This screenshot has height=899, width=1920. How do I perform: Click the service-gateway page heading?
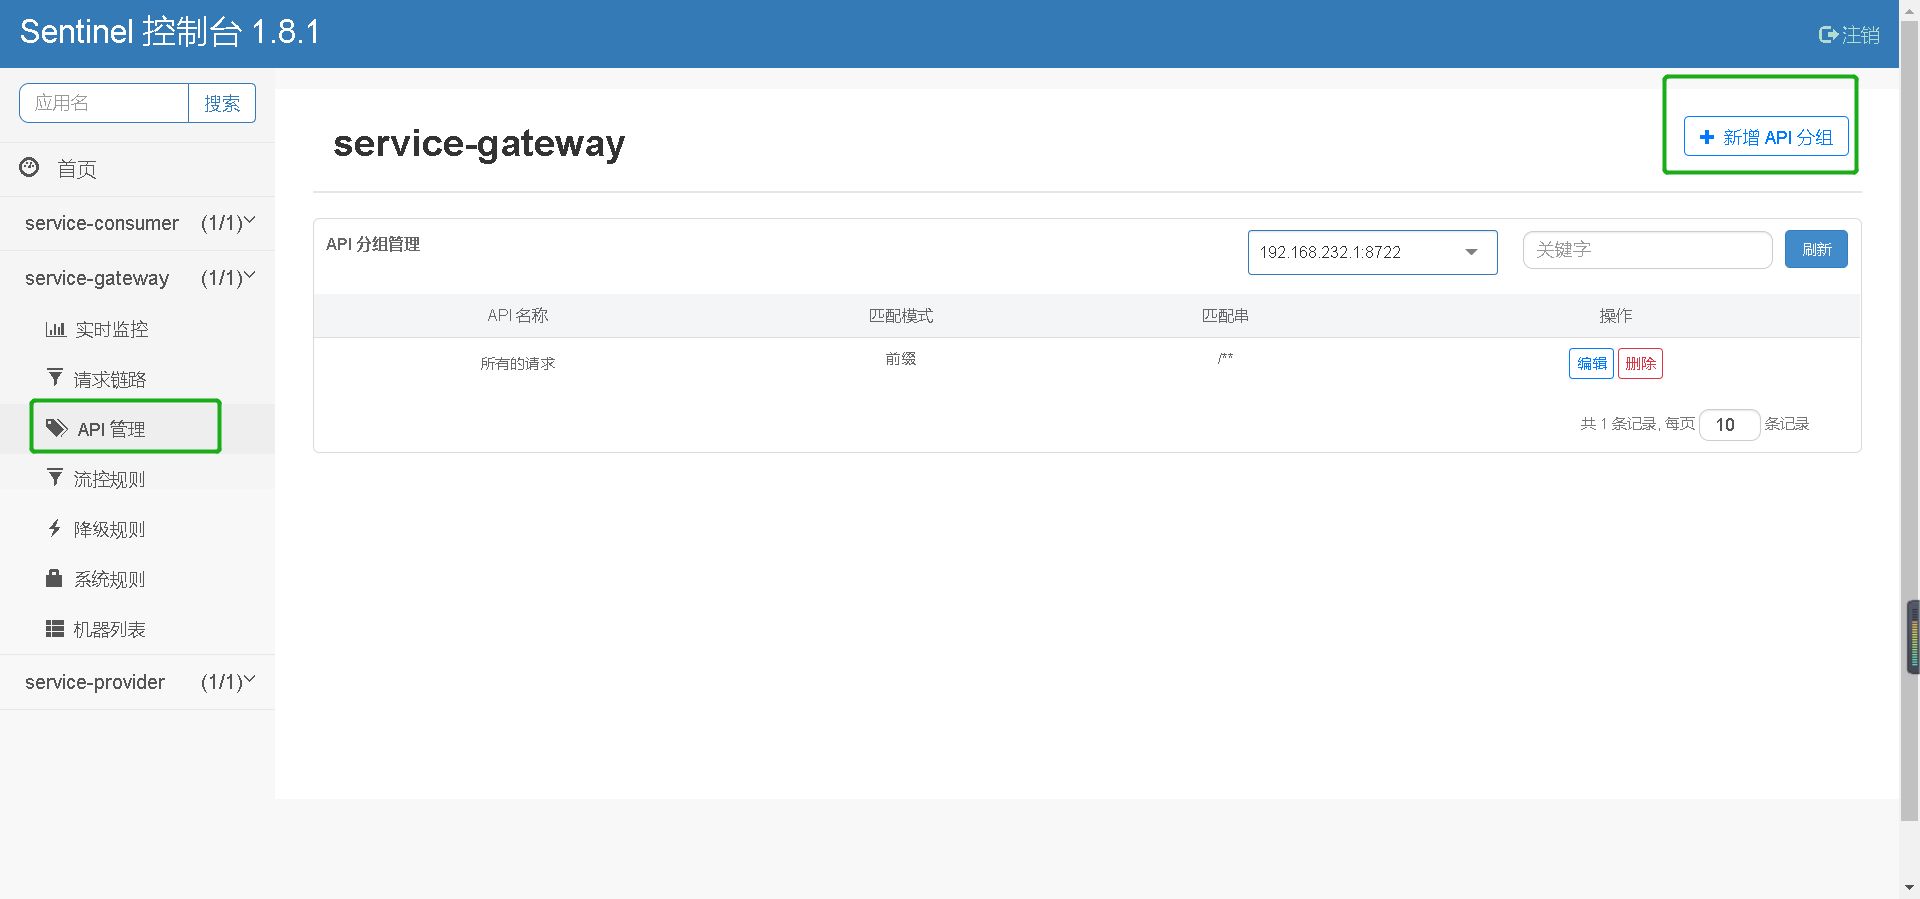tap(479, 144)
